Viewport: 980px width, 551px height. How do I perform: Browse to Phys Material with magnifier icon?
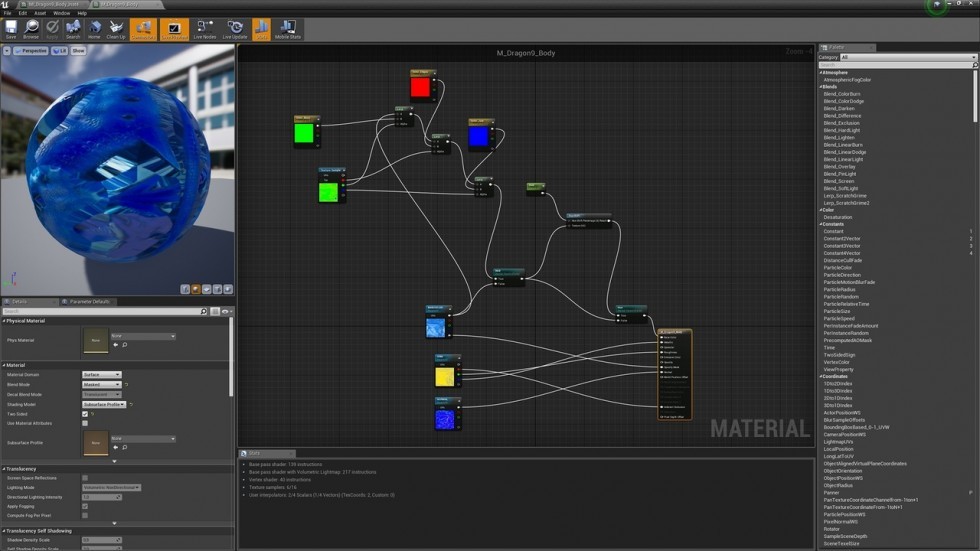(124, 345)
